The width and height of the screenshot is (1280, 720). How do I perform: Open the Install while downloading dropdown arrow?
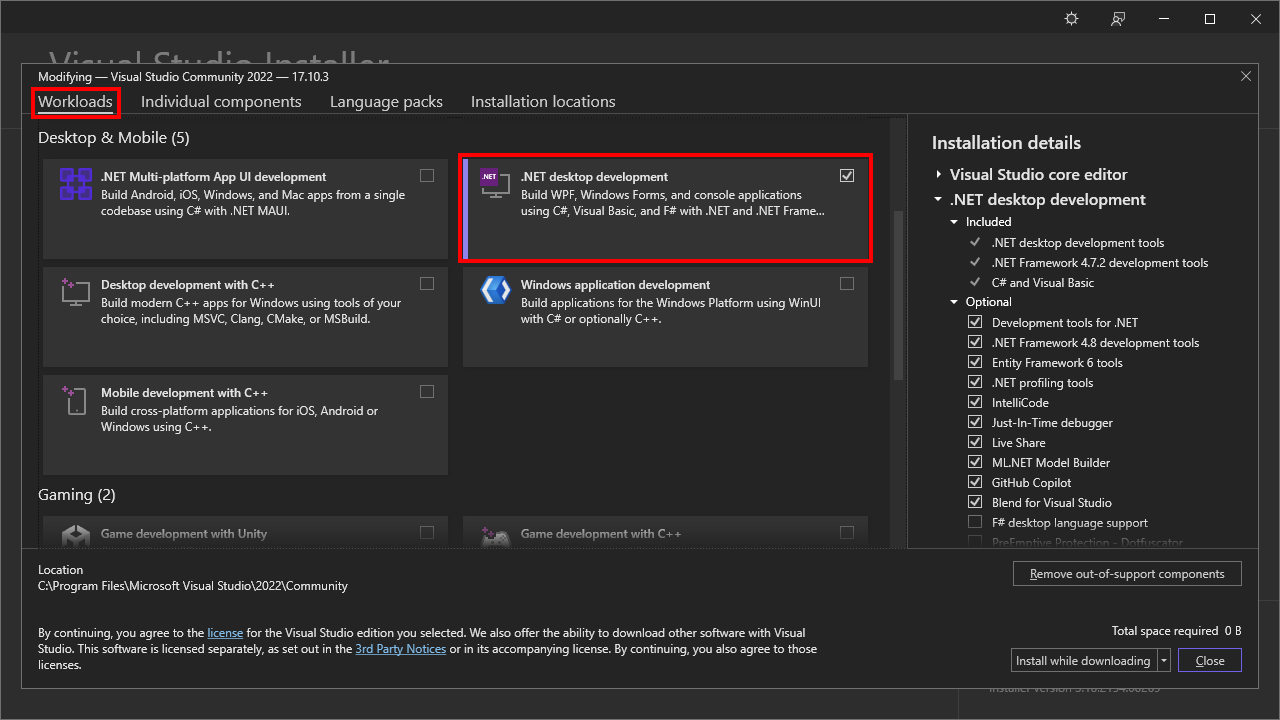(1164, 660)
